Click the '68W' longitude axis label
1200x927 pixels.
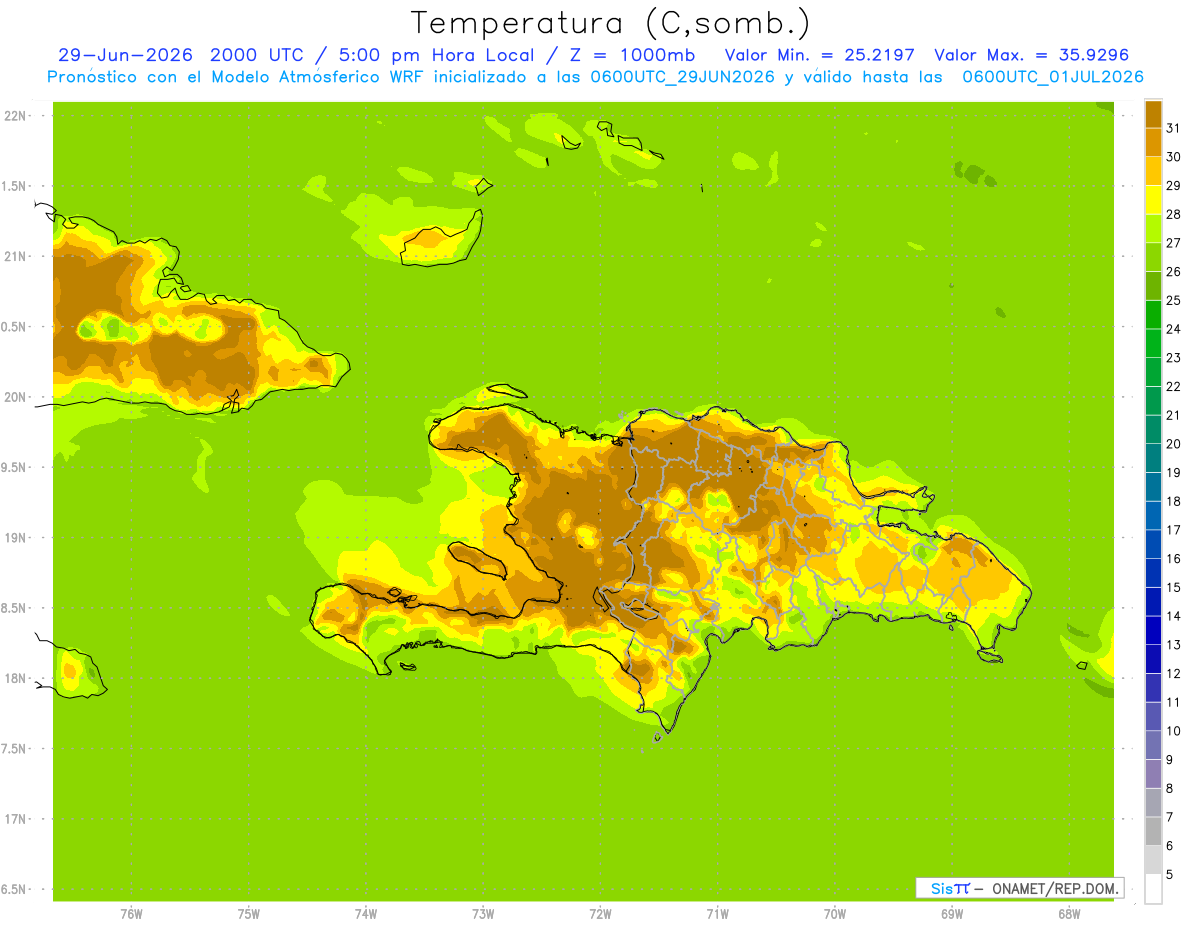coord(1068,913)
